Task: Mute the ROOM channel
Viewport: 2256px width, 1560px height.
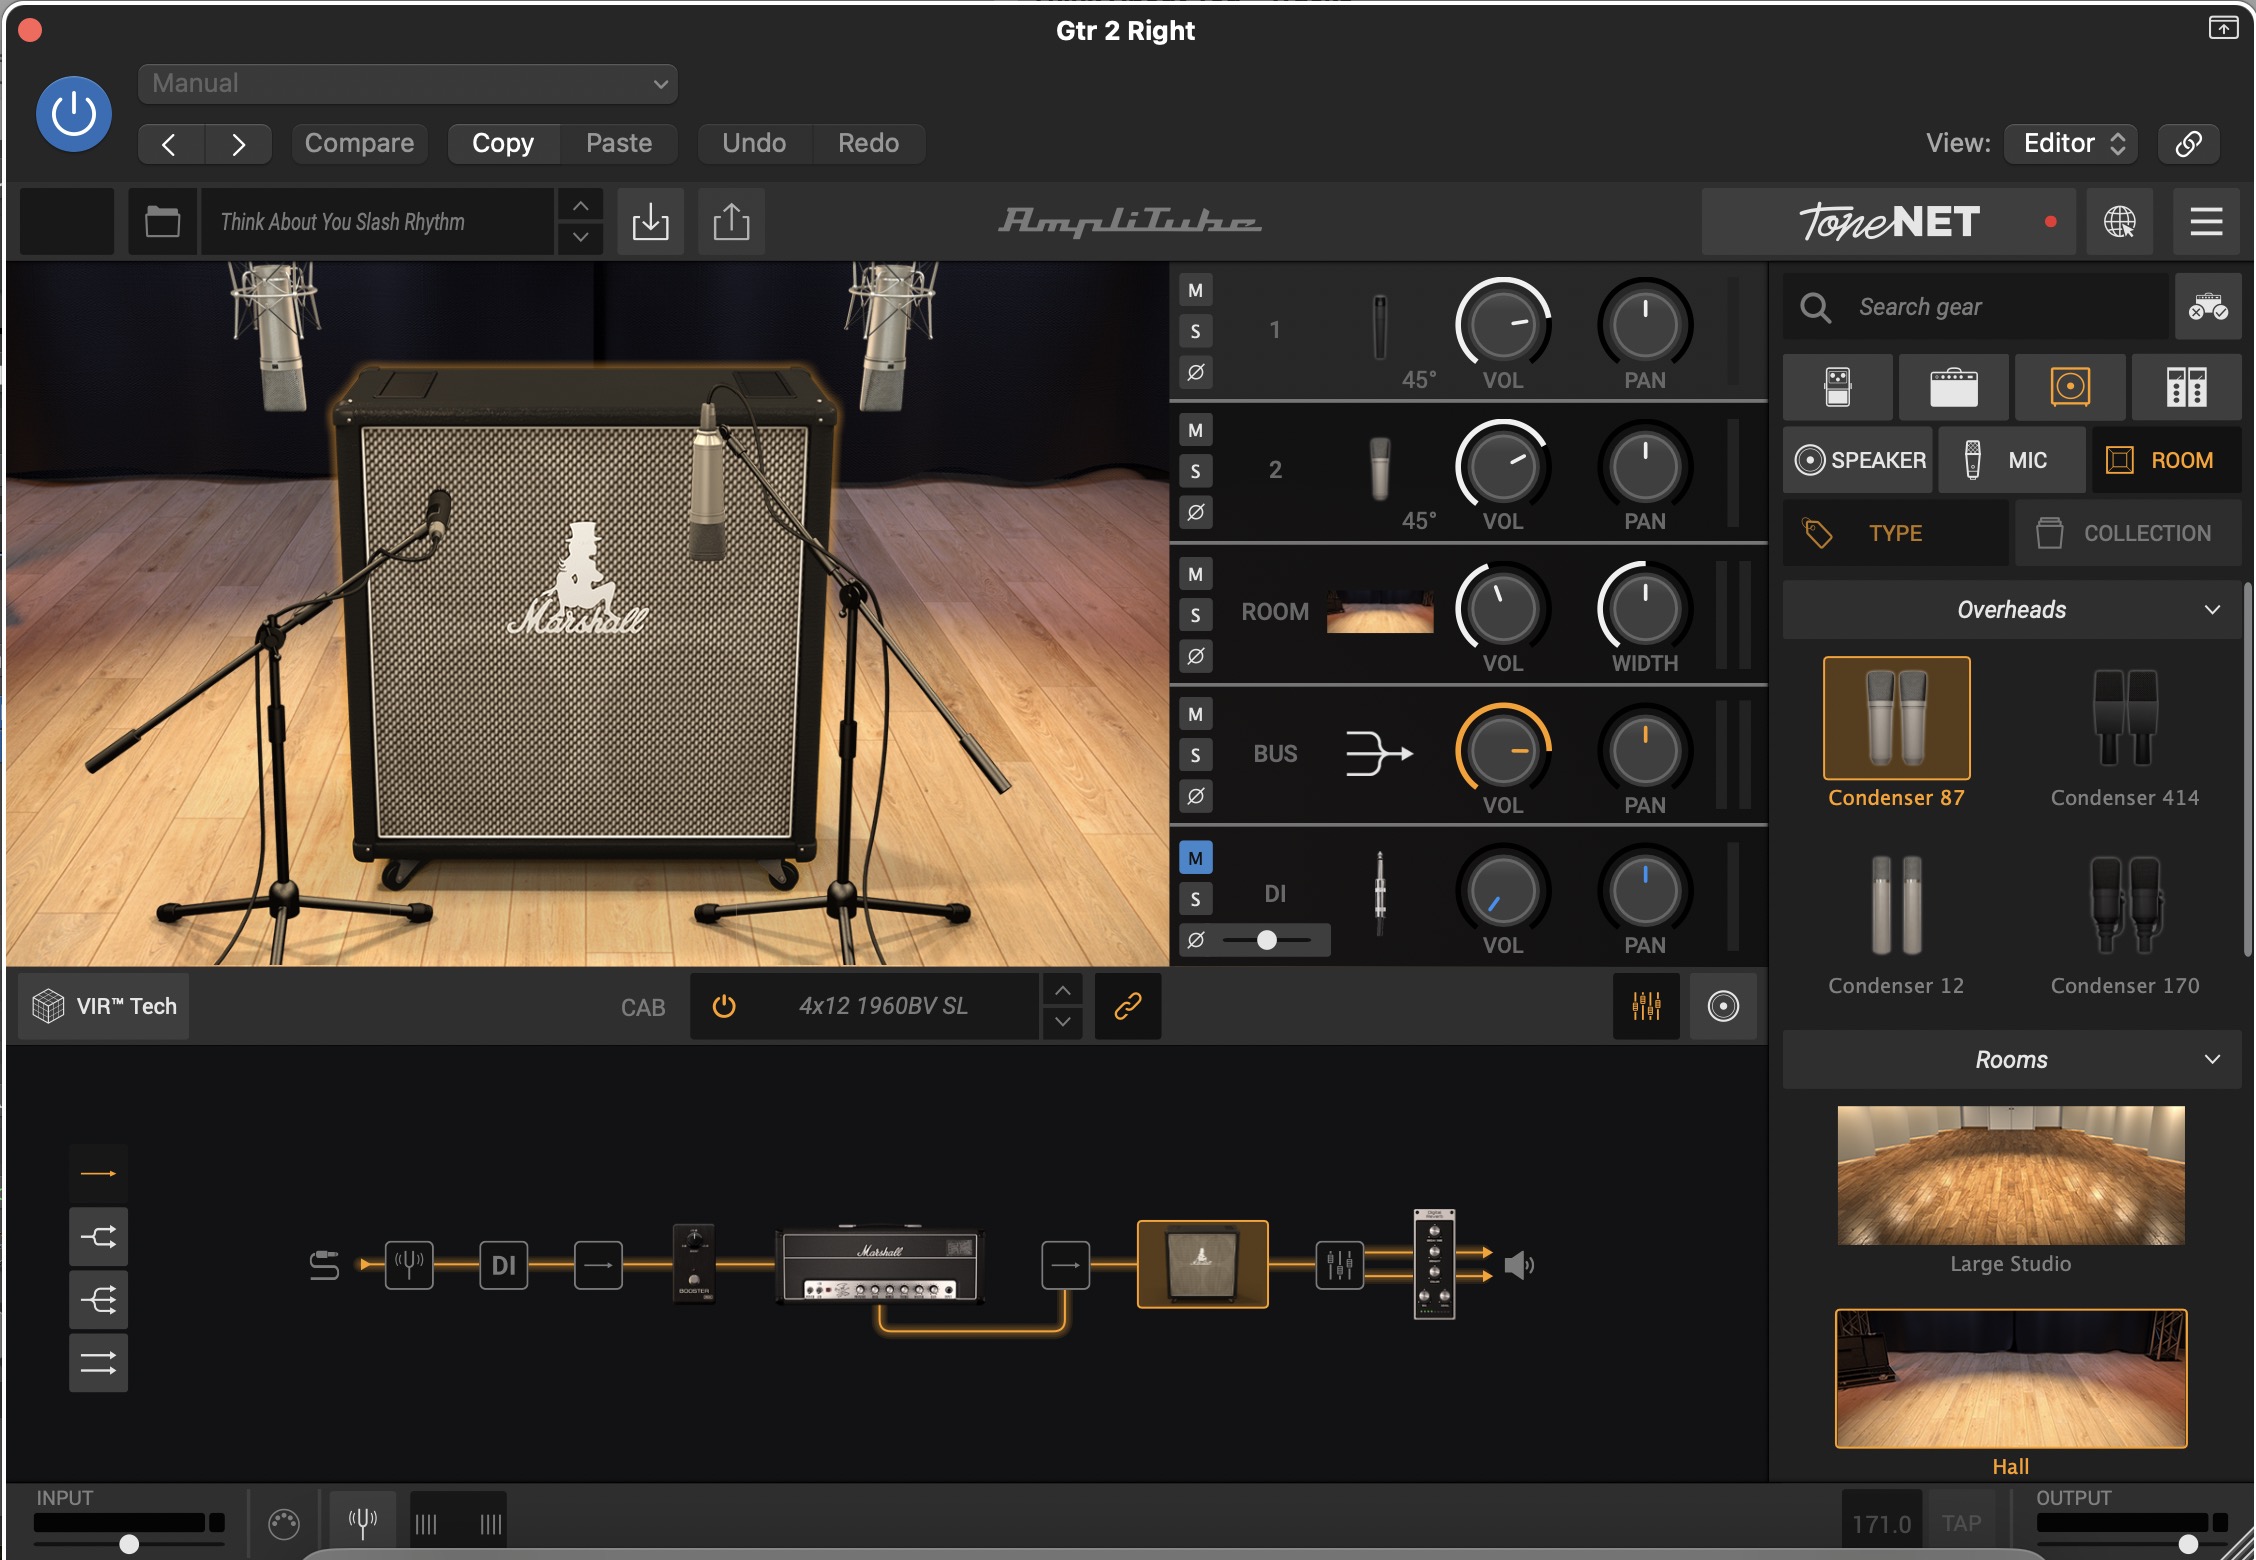Action: click(1195, 574)
